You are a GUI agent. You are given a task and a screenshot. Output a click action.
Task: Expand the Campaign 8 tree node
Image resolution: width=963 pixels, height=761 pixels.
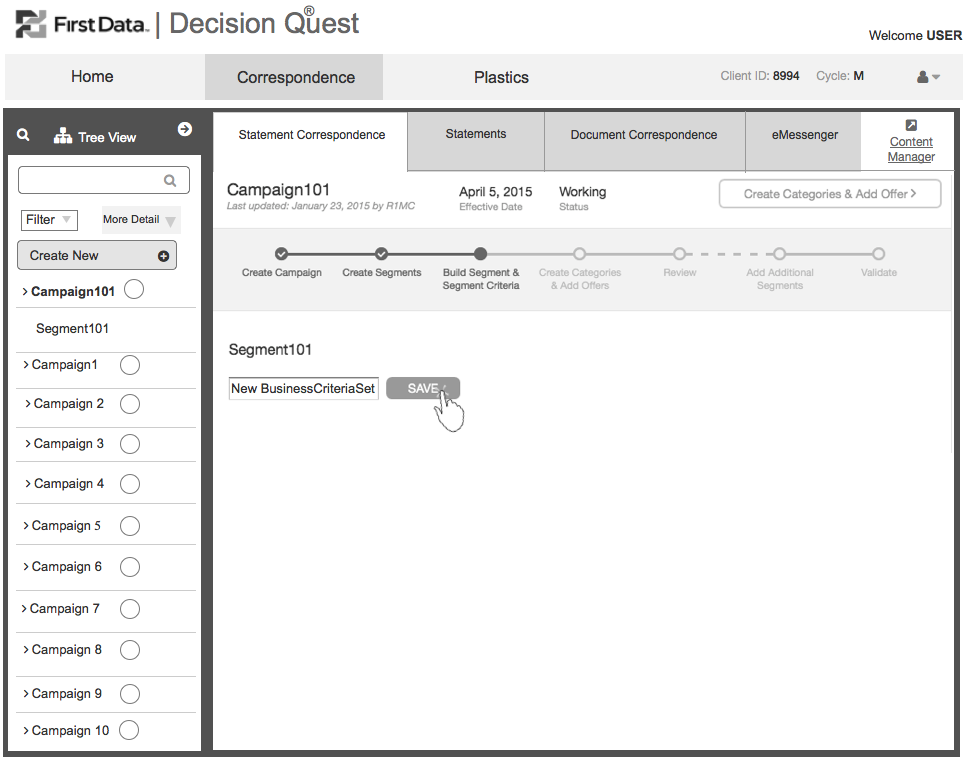tap(26, 650)
